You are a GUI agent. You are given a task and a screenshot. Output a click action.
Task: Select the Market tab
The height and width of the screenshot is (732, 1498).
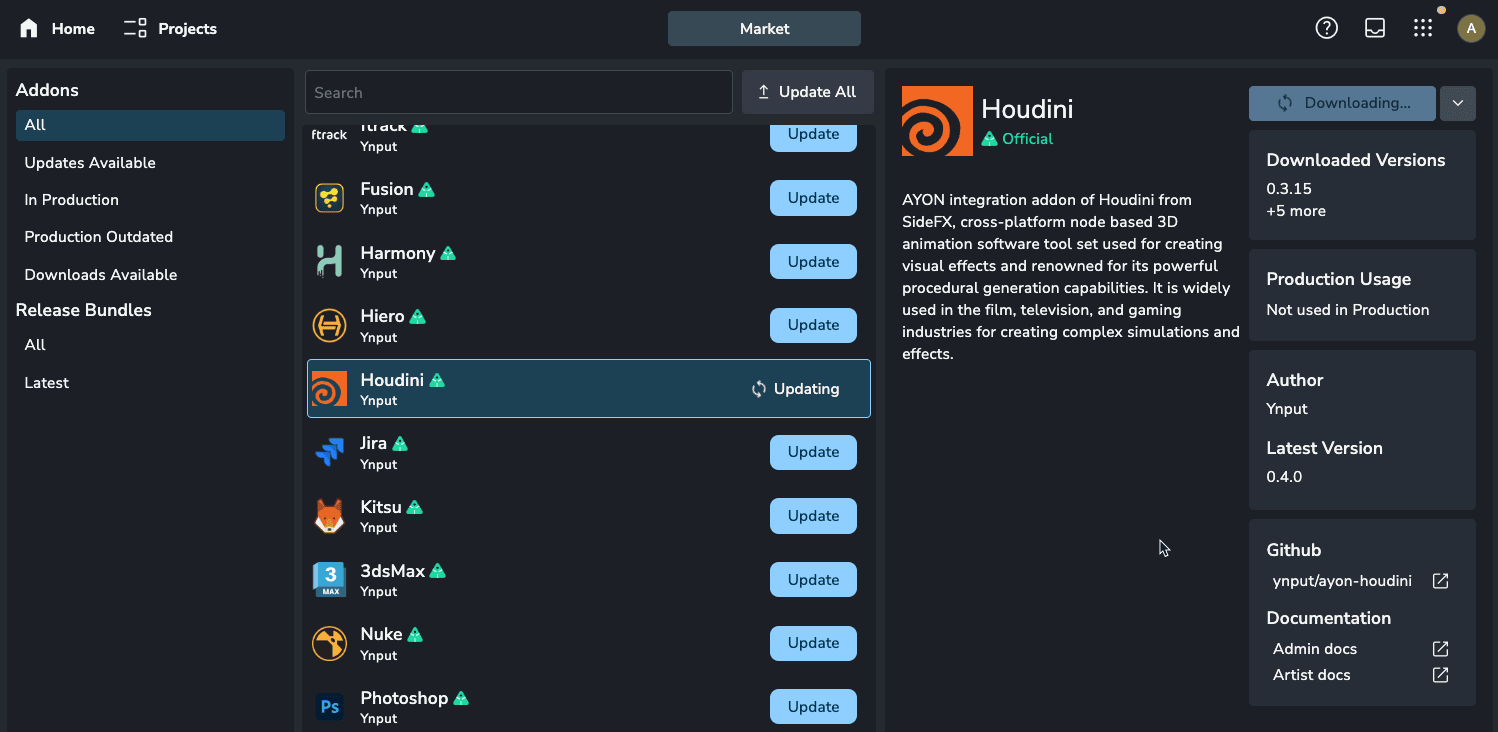tap(764, 29)
